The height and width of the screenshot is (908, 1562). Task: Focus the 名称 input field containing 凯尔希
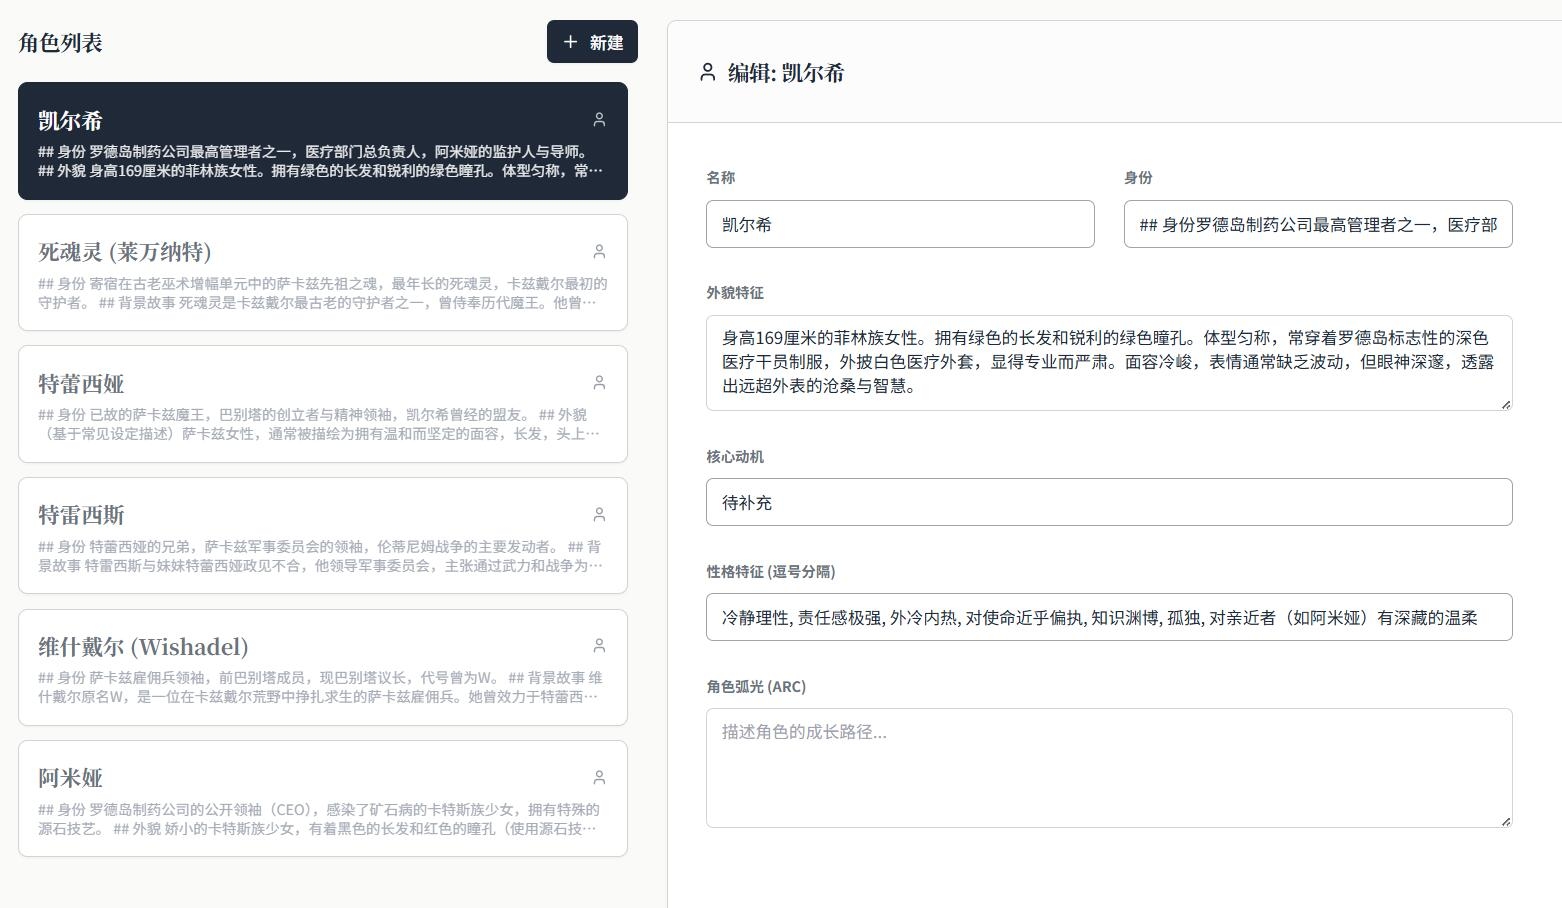pos(900,224)
